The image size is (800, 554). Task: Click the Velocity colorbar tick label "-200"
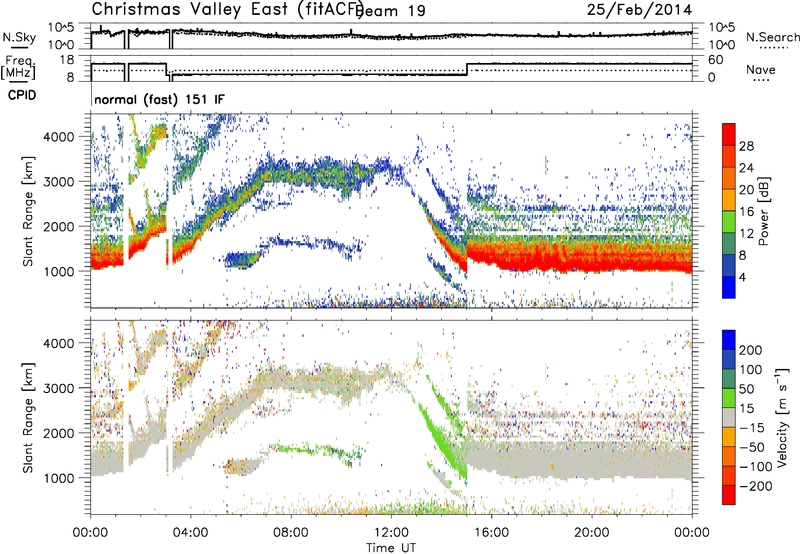click(755, 486)
